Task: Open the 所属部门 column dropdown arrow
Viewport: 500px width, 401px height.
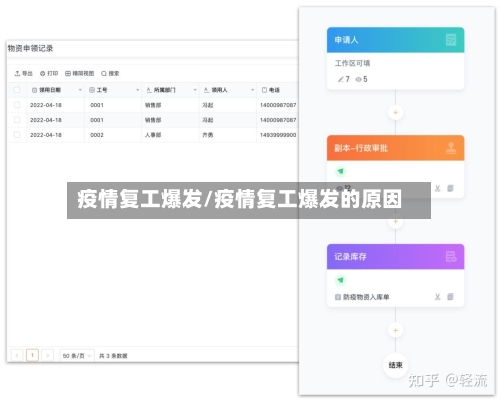Action: click(x=195, y=90)
